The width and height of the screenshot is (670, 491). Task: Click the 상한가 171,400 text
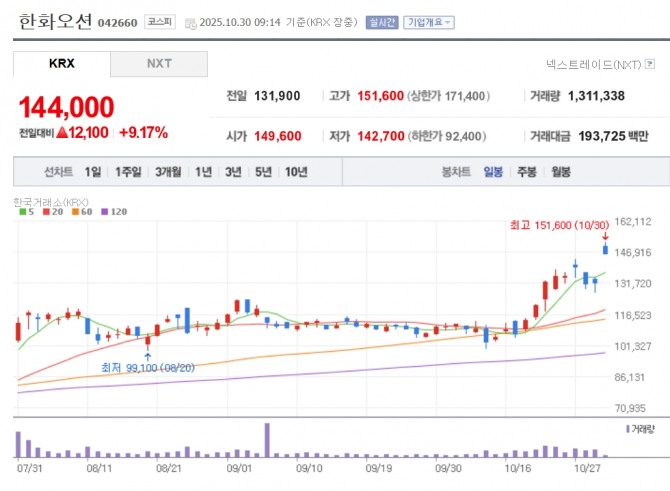448,96
